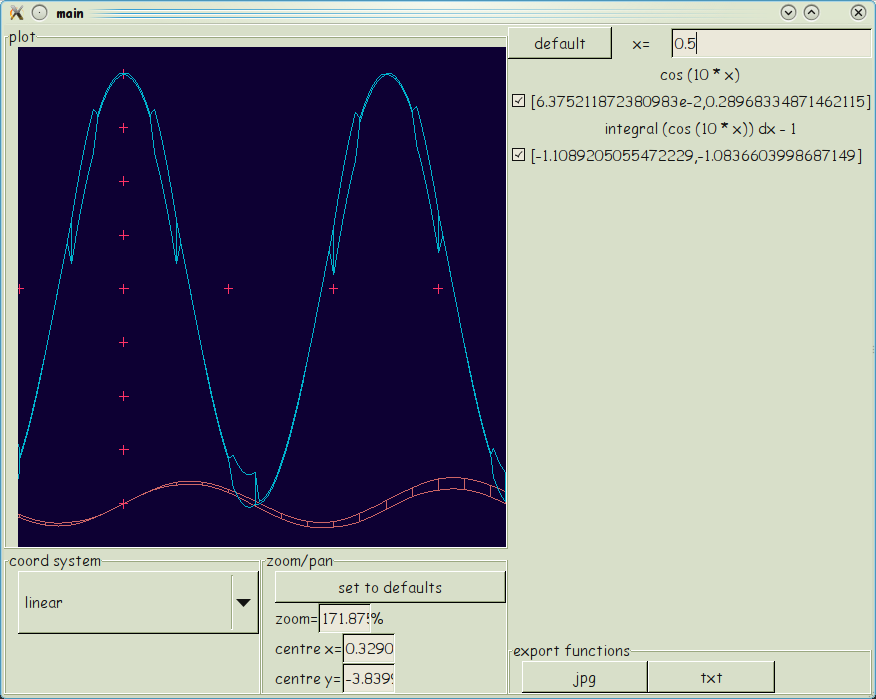The height and width of the screenshot is (699, 876).
Task: Click the centre y input field
Action: pos(368,680)
